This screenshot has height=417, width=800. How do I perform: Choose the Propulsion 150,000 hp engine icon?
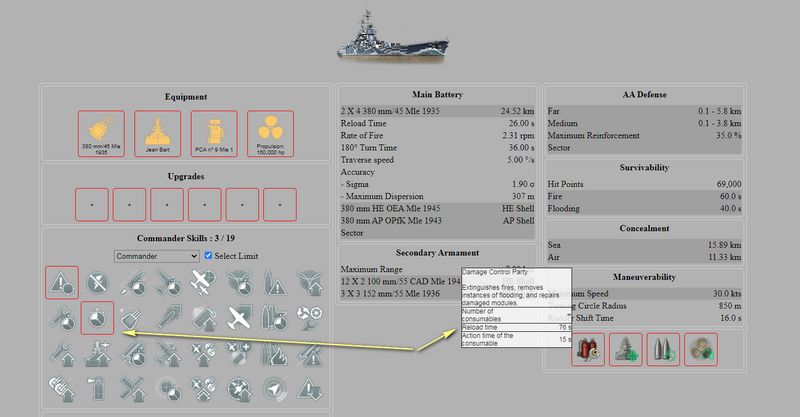click(x=269, y=133)
